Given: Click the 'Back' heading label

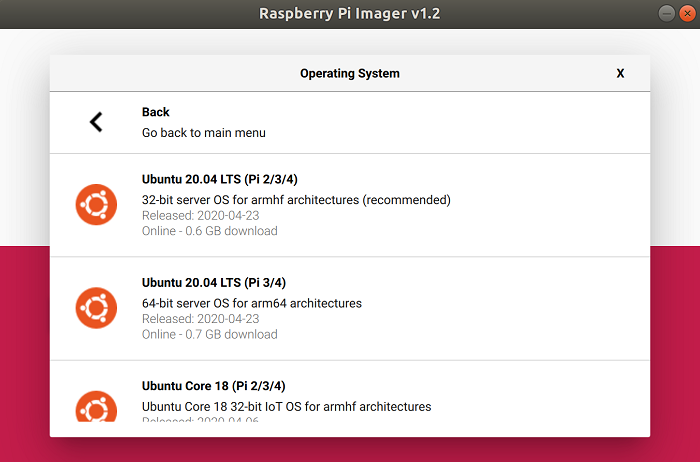Looking at the screenshot, I should (x=155, y=112).
